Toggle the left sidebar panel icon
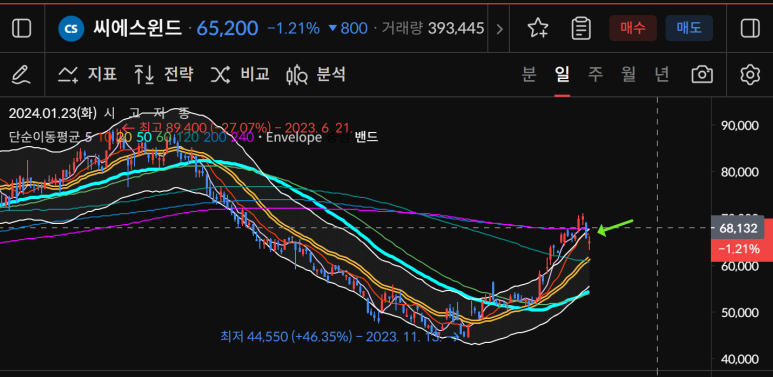This screenshot has width=773, height=377. point(22,28)
